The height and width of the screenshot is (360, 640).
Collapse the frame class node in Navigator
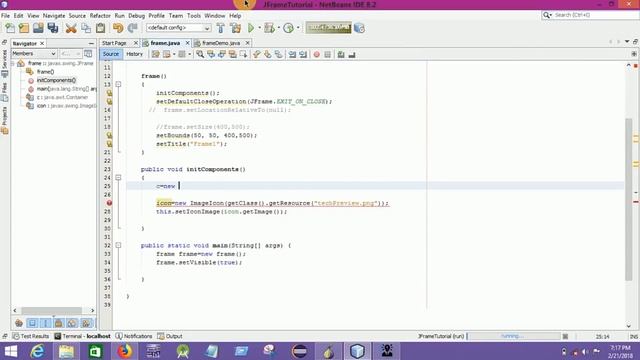(13, 63)
